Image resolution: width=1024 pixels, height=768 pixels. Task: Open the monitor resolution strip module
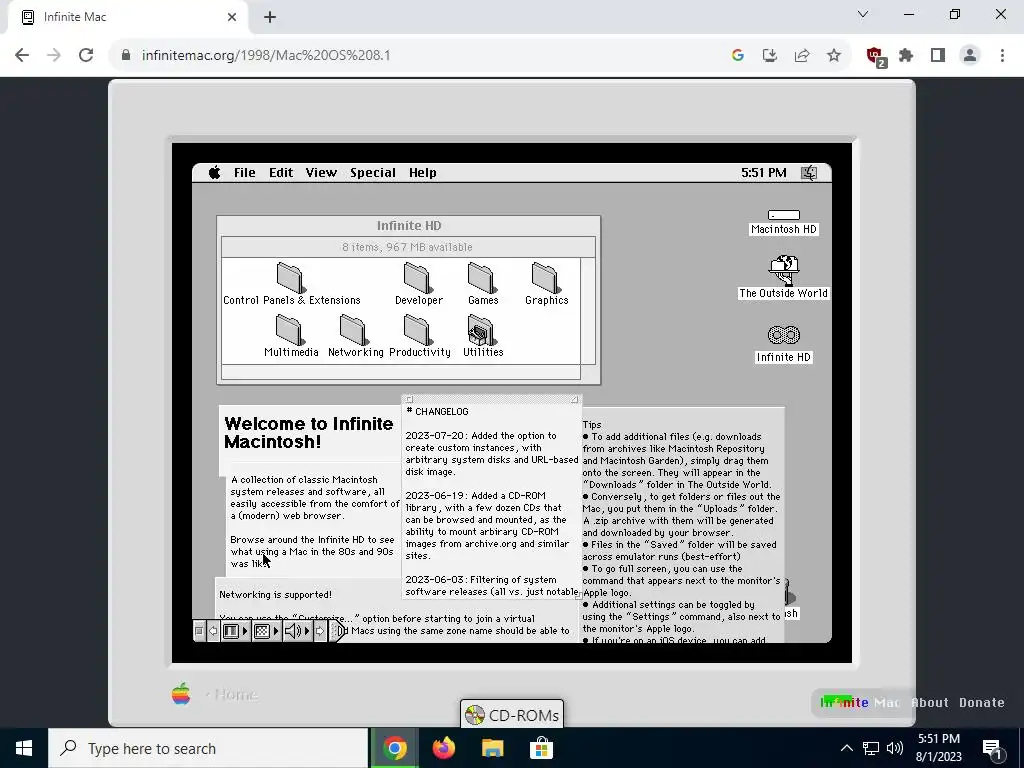pos(266,631)
